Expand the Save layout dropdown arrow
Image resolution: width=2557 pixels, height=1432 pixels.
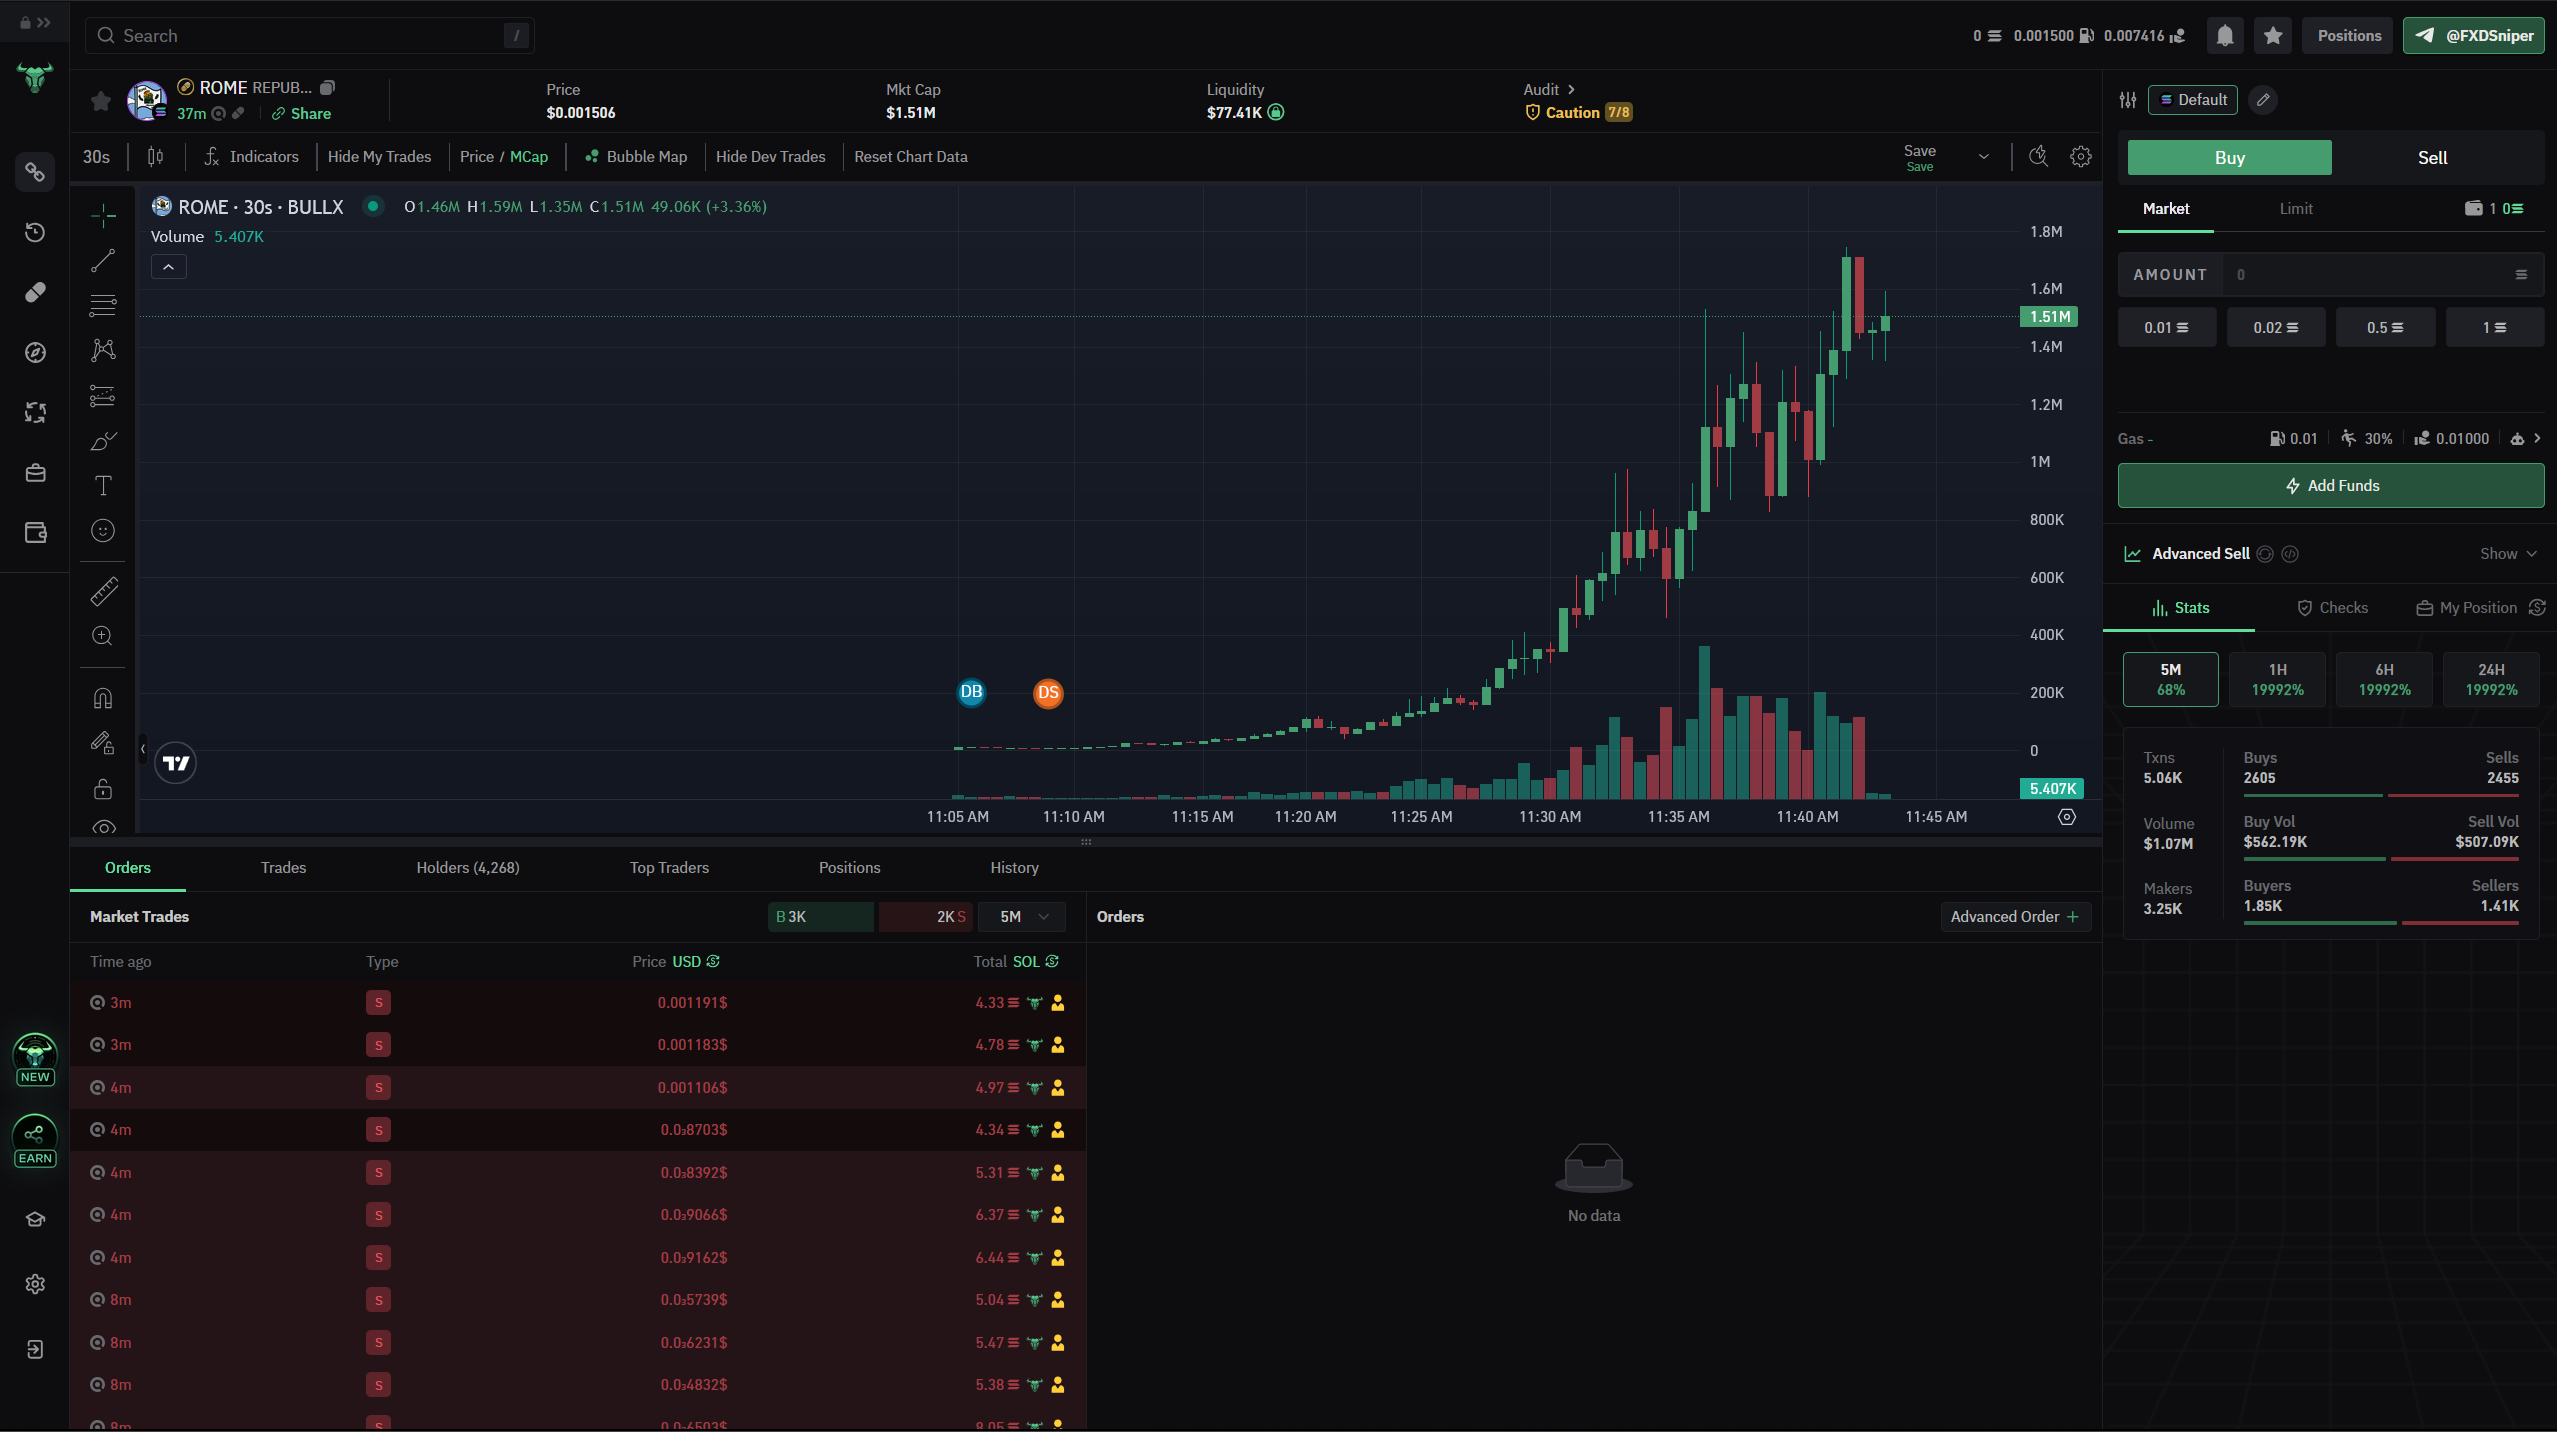(1983, 157)
